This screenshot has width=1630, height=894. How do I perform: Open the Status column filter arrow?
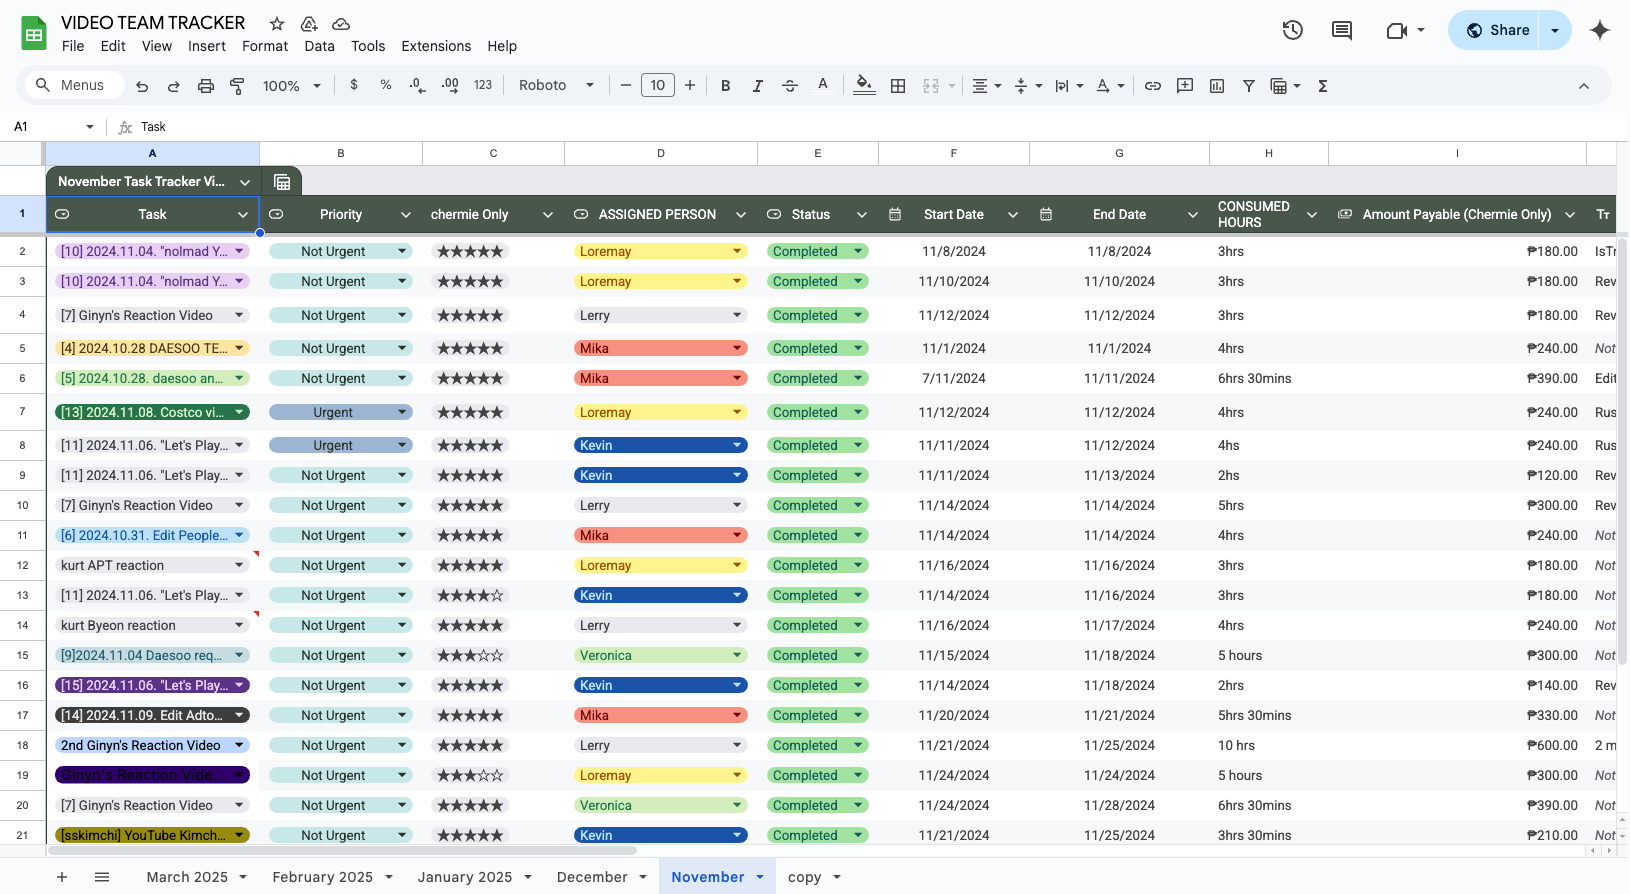point(861,215)
